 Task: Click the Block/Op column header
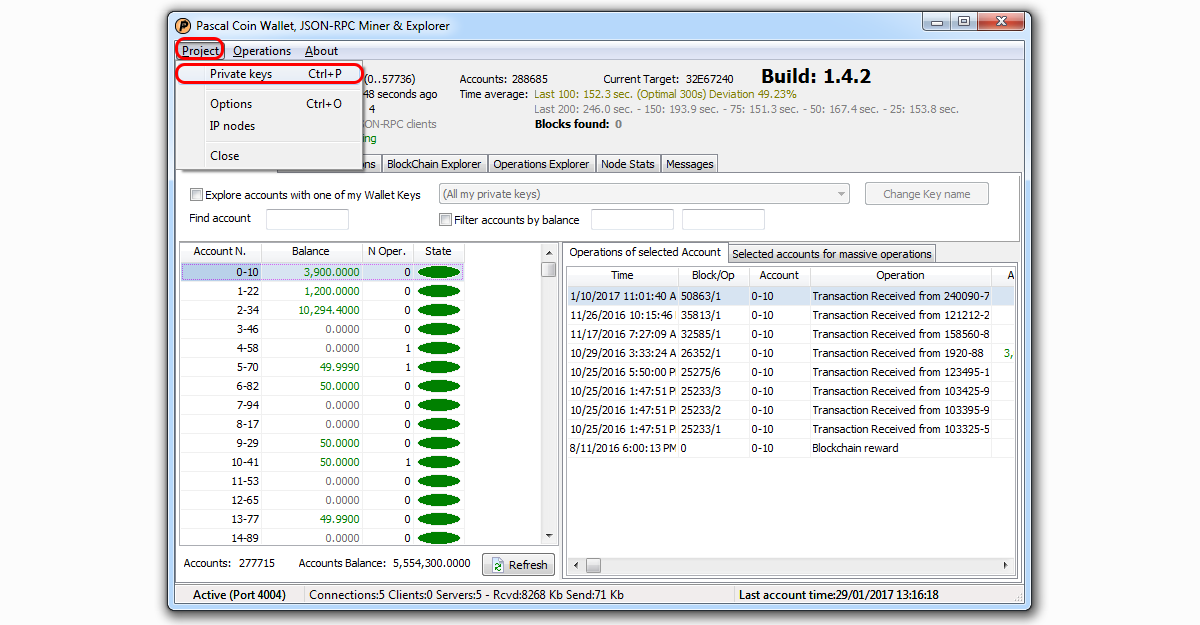pyautogui.click(x=713, y=275)
